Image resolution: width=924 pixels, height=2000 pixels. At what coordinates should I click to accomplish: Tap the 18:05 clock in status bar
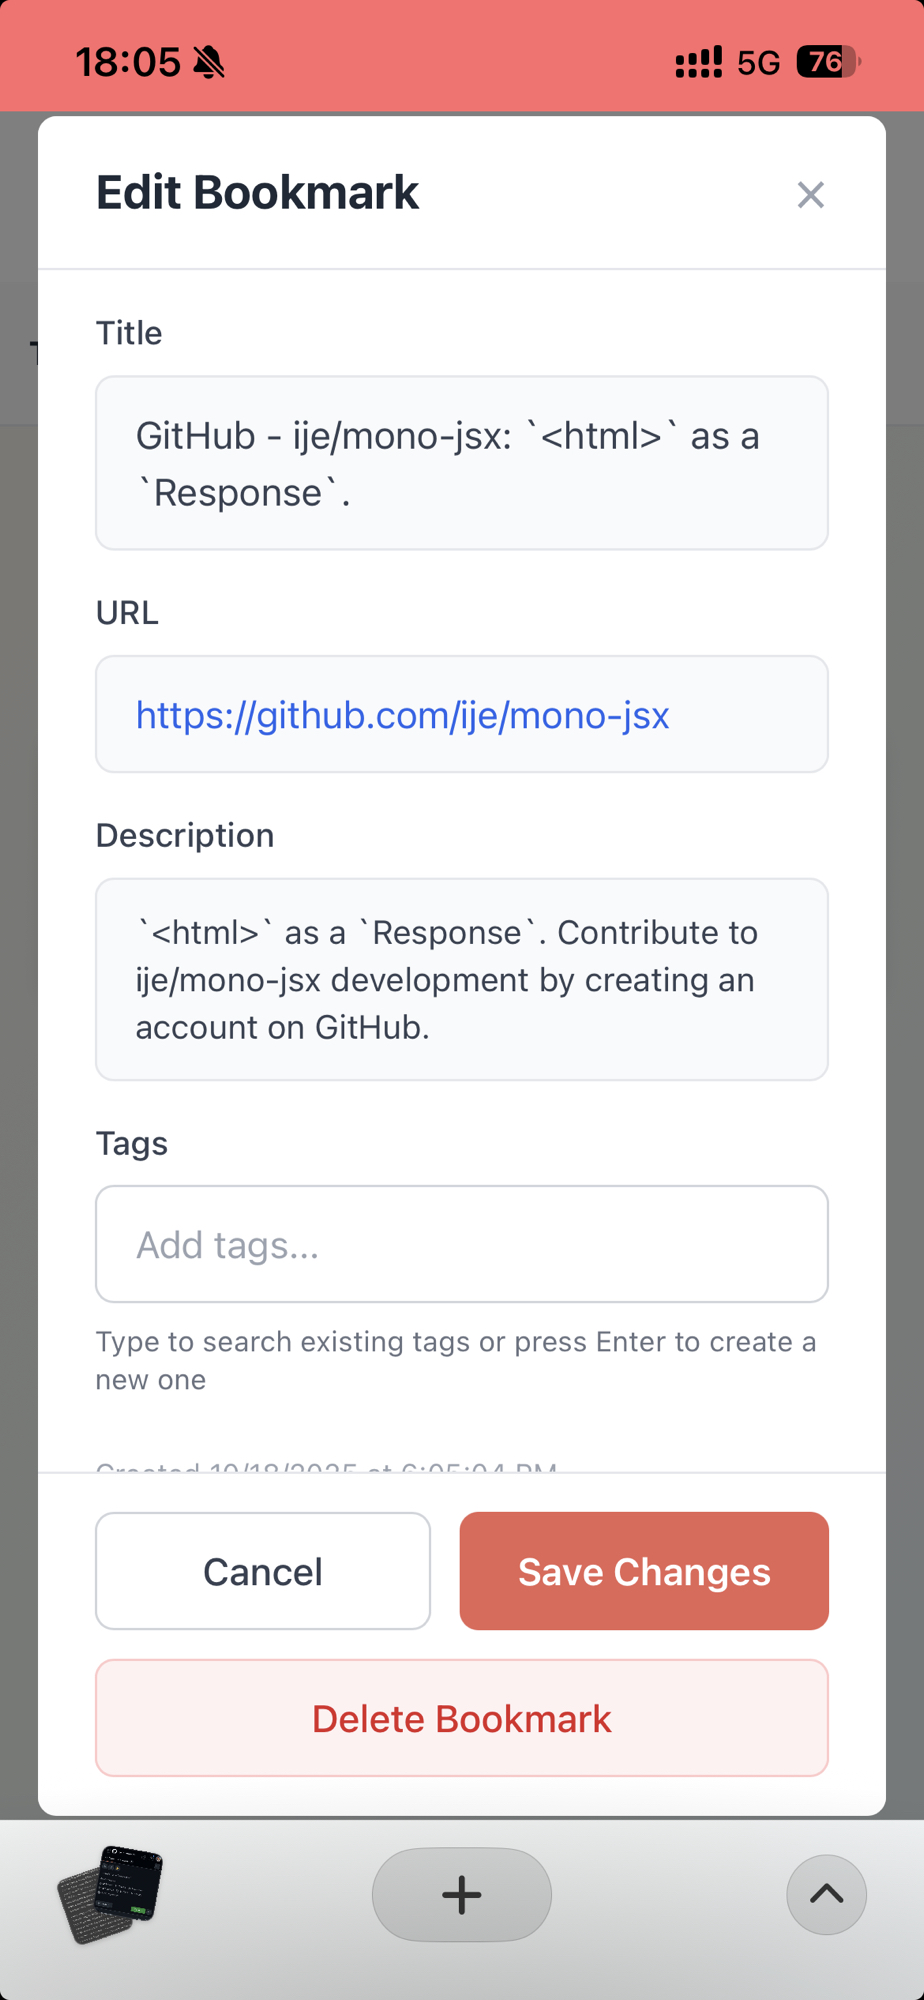point(127,62)
